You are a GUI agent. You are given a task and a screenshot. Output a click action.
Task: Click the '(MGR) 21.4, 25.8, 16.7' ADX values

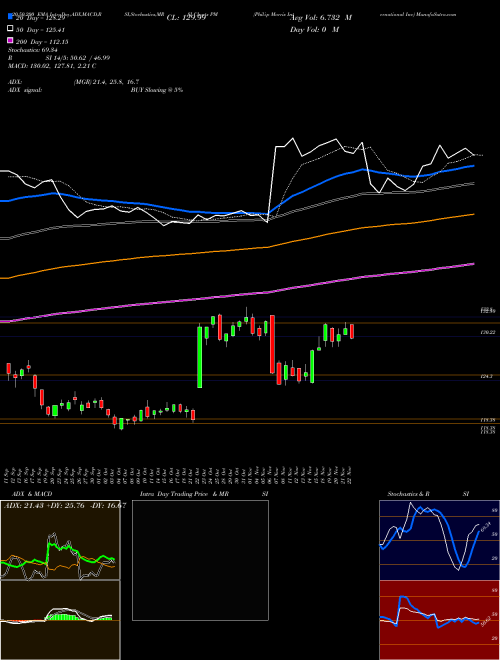click(106, 82)
